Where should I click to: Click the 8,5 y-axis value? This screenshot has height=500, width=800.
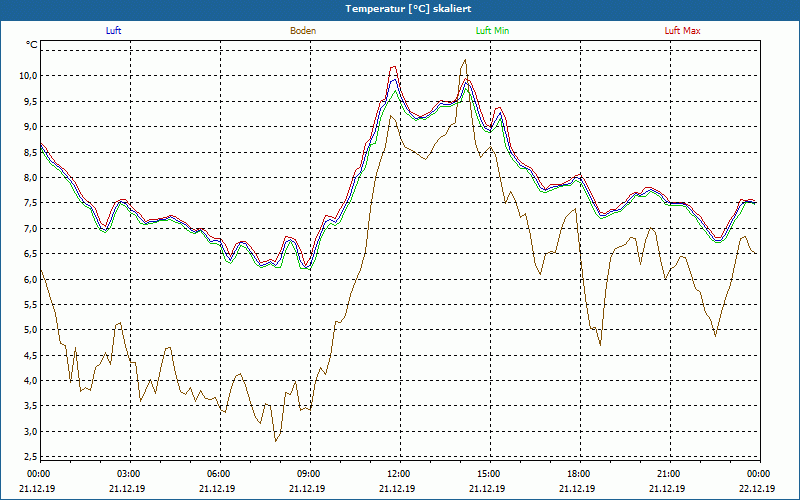tap(30, 152)
